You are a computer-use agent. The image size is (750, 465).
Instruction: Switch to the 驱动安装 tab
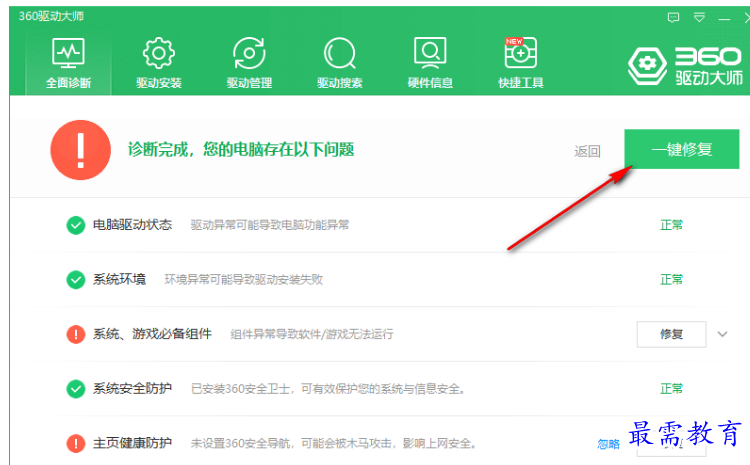[x=159, y=63]
